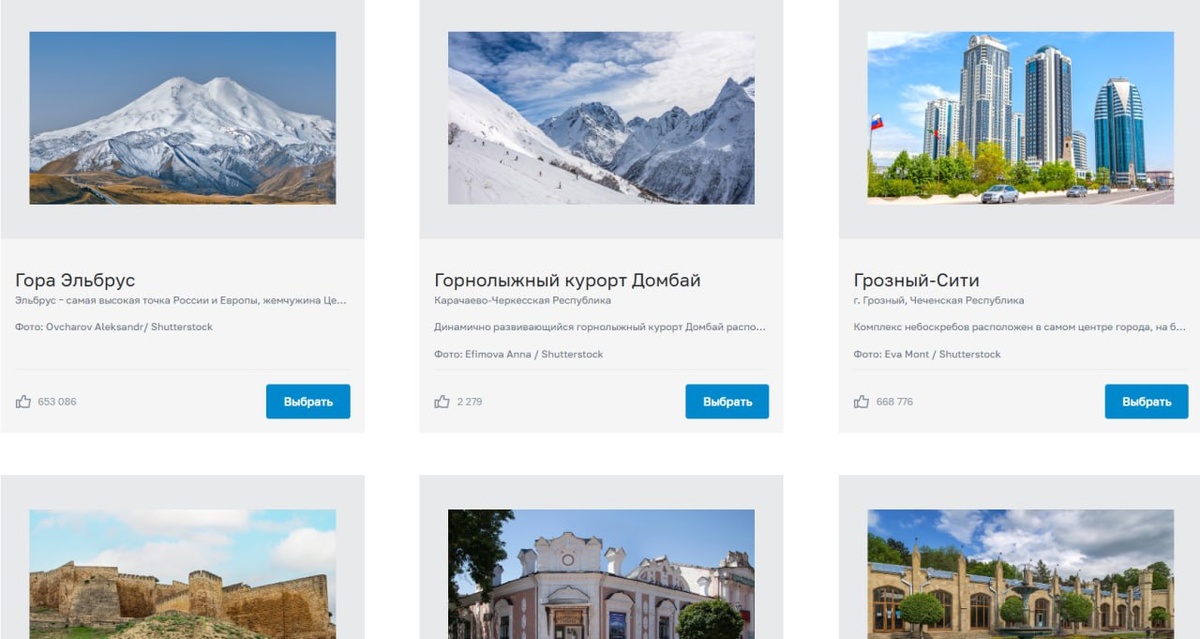Click the truncated Эльбрус description text
The width and height of the screenshot is (1200, 639).
[x=181, y=300]
